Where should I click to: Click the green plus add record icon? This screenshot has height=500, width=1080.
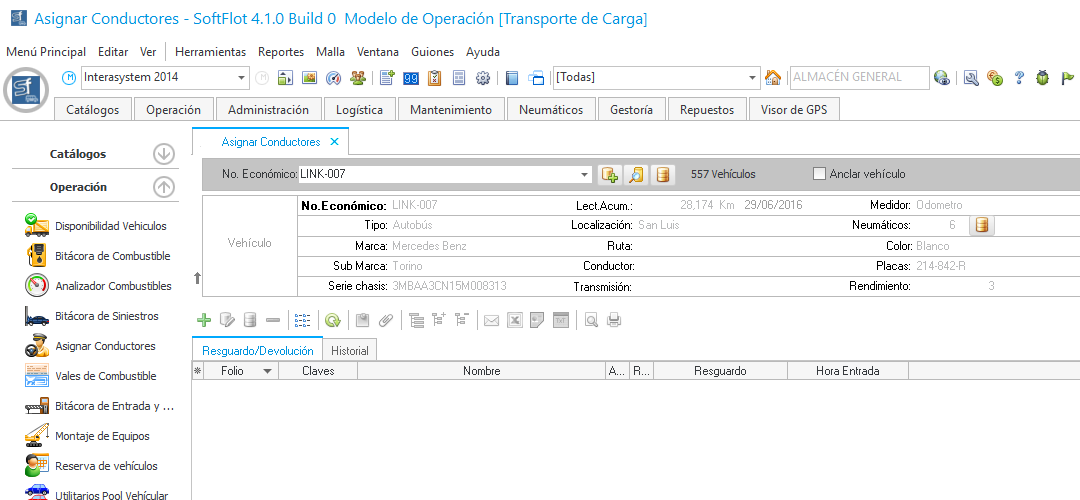tap(204, 320)
